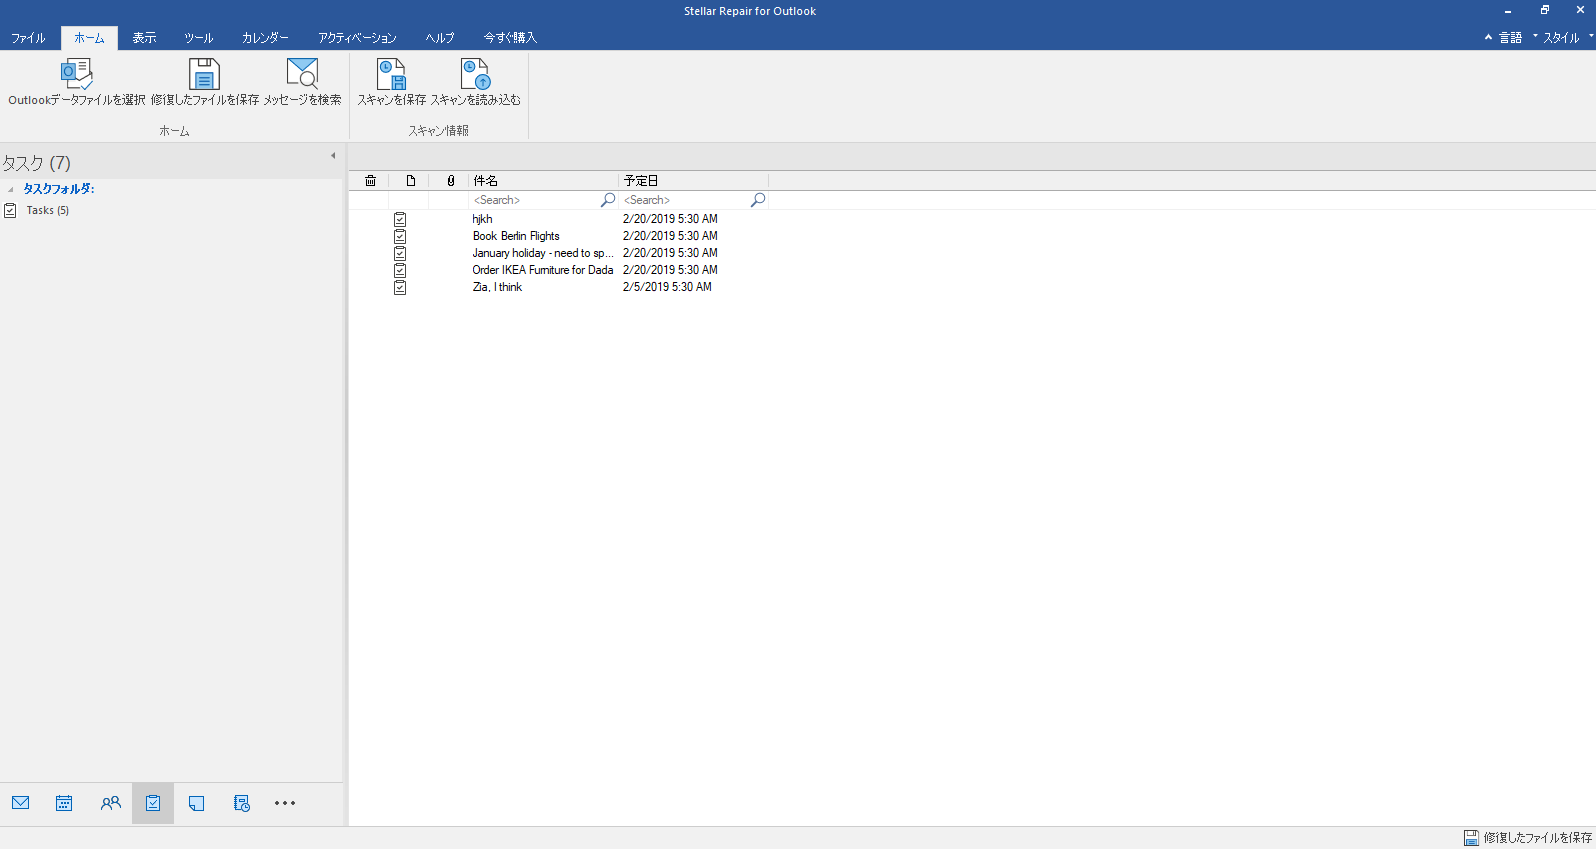Select the Task Folder root node
Screen dimensions: 1596x849
[59, 189]
